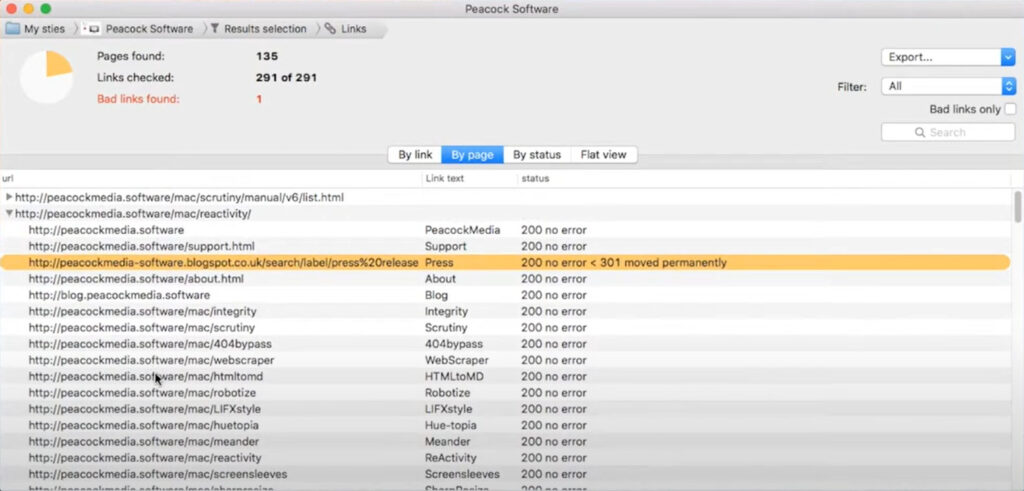Select the mac/LIFXstyle url row

point(505,409)
